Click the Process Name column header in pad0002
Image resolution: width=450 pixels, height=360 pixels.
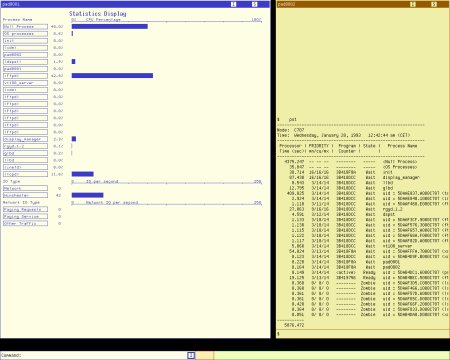(x=402, y=146)
